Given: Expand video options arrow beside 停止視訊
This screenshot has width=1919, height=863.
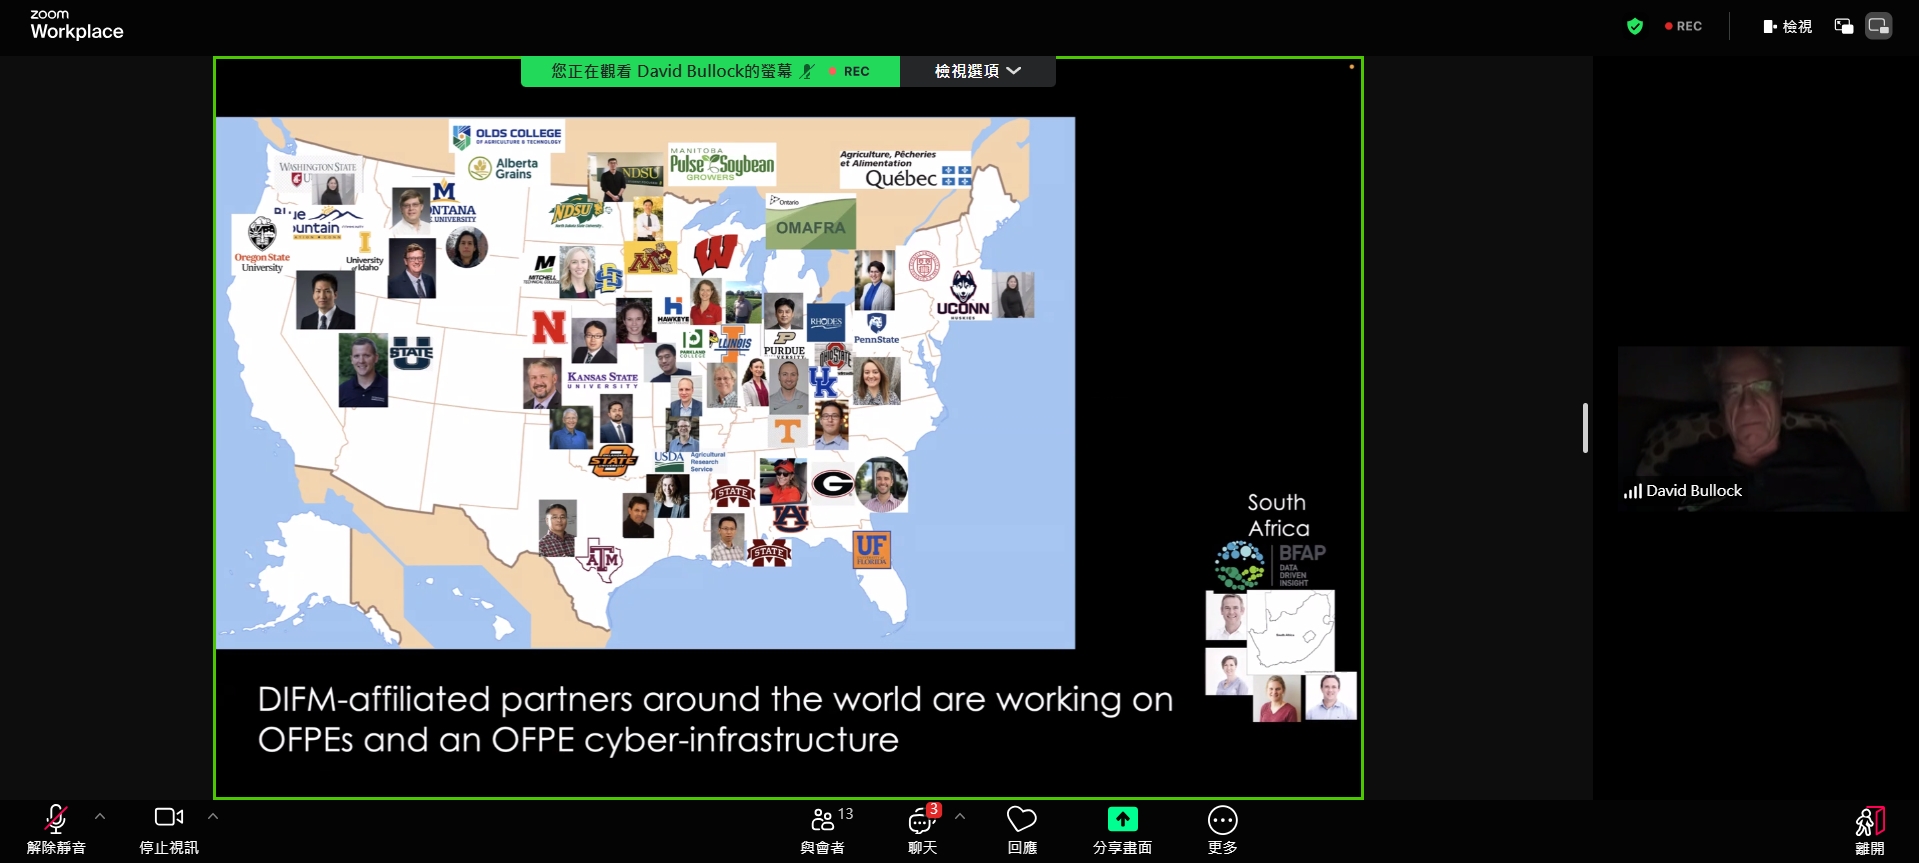Looking at the screenshot, I should click(213, 817).
